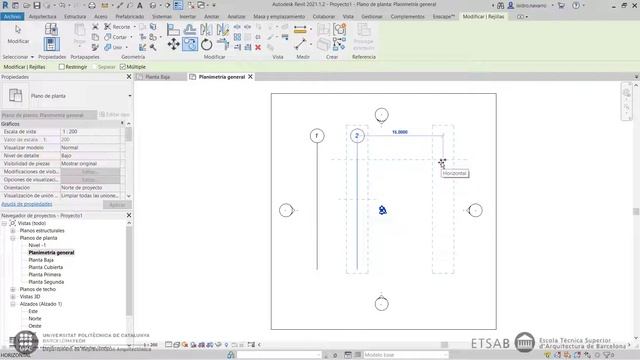Select Mirror - Draw Axis tool

tap(222, 29)
